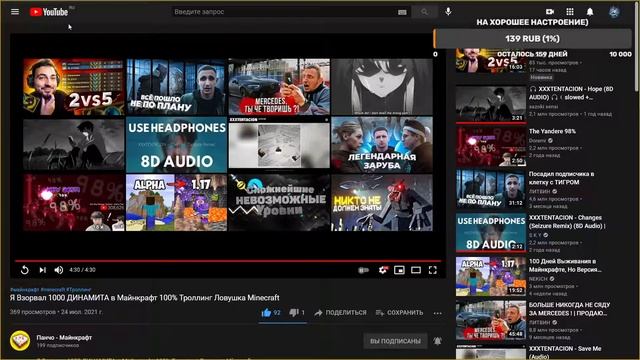Open the player settings gear
Screen dimensions: 640x360
pos(382,270)
